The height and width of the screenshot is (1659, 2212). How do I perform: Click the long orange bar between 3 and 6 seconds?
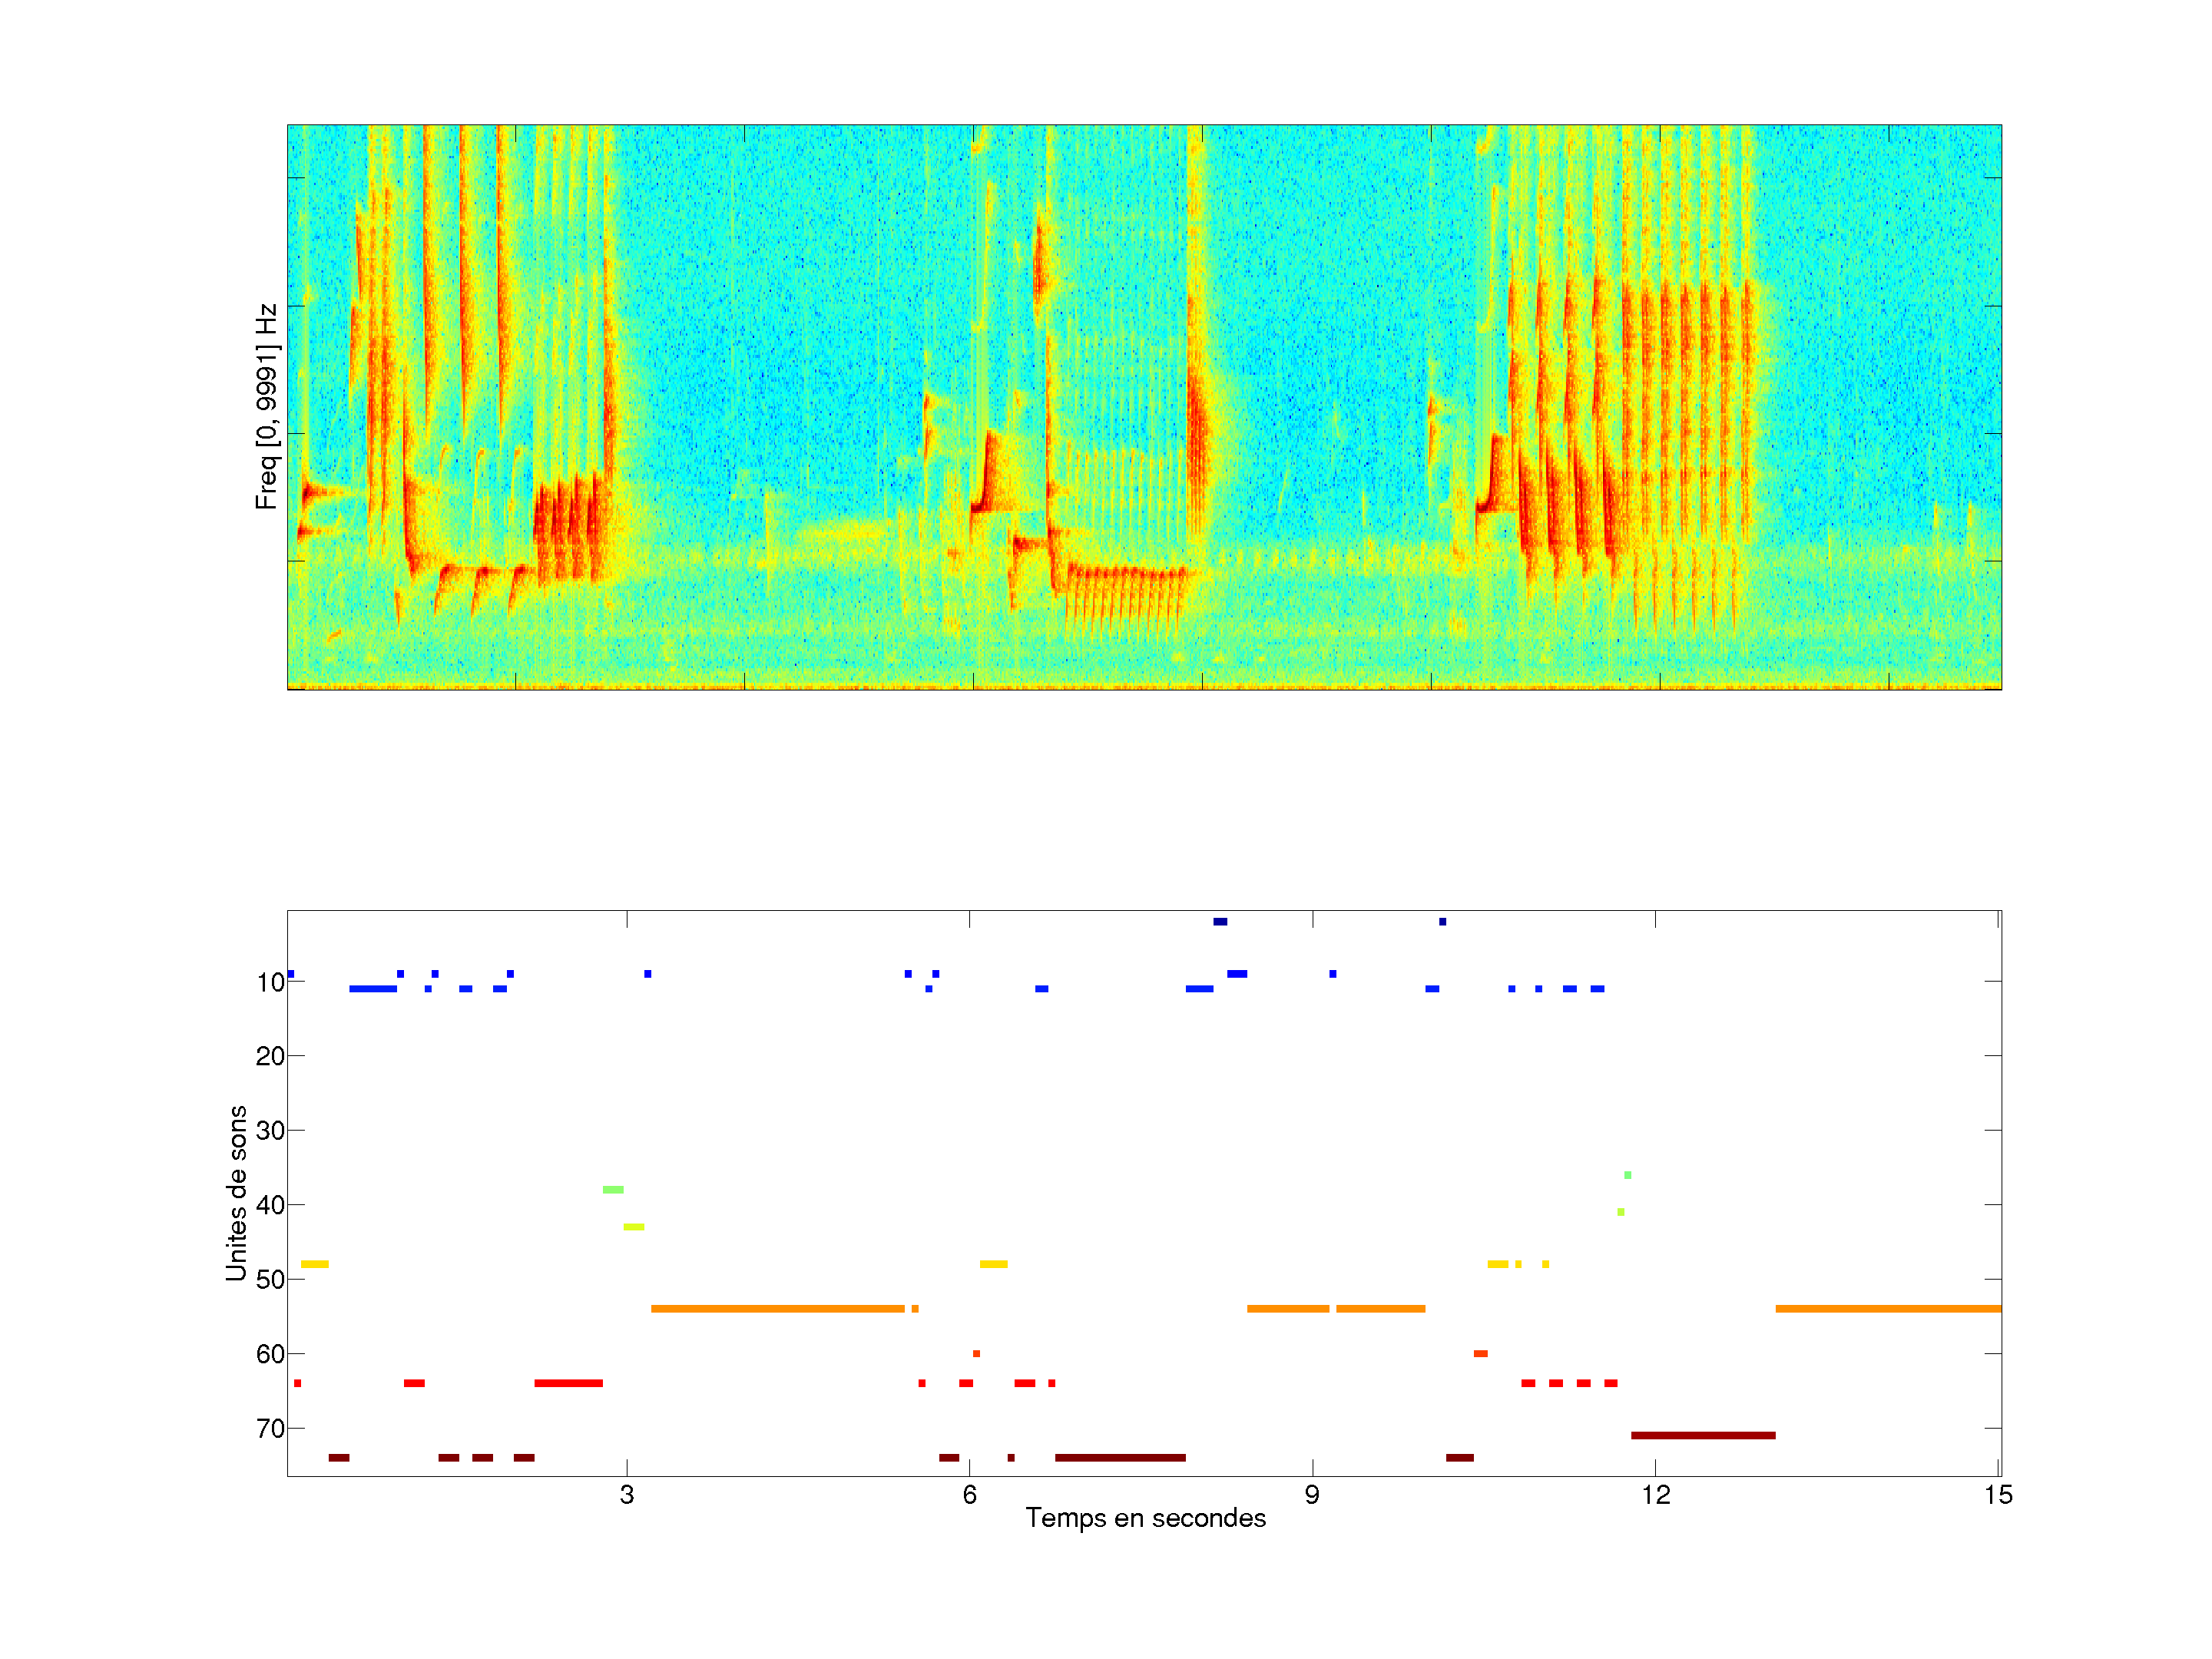(x=777, y=1308)
